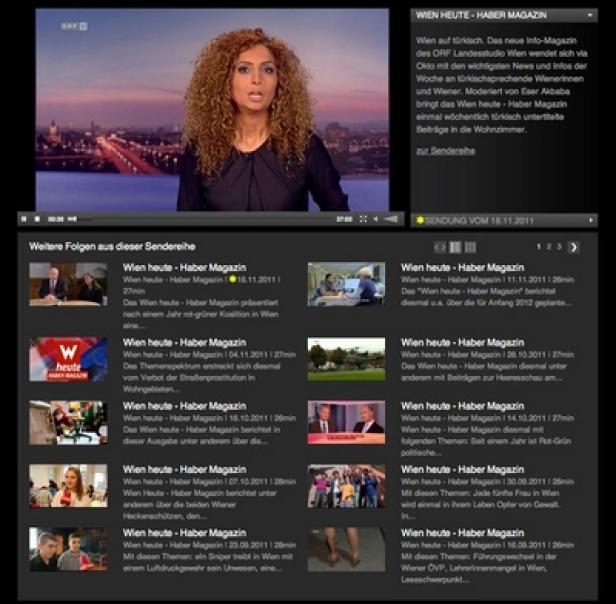The height and width of the screenshot is (604, 616).
Task: Open the embed code icon
Action: click(440, 247)
